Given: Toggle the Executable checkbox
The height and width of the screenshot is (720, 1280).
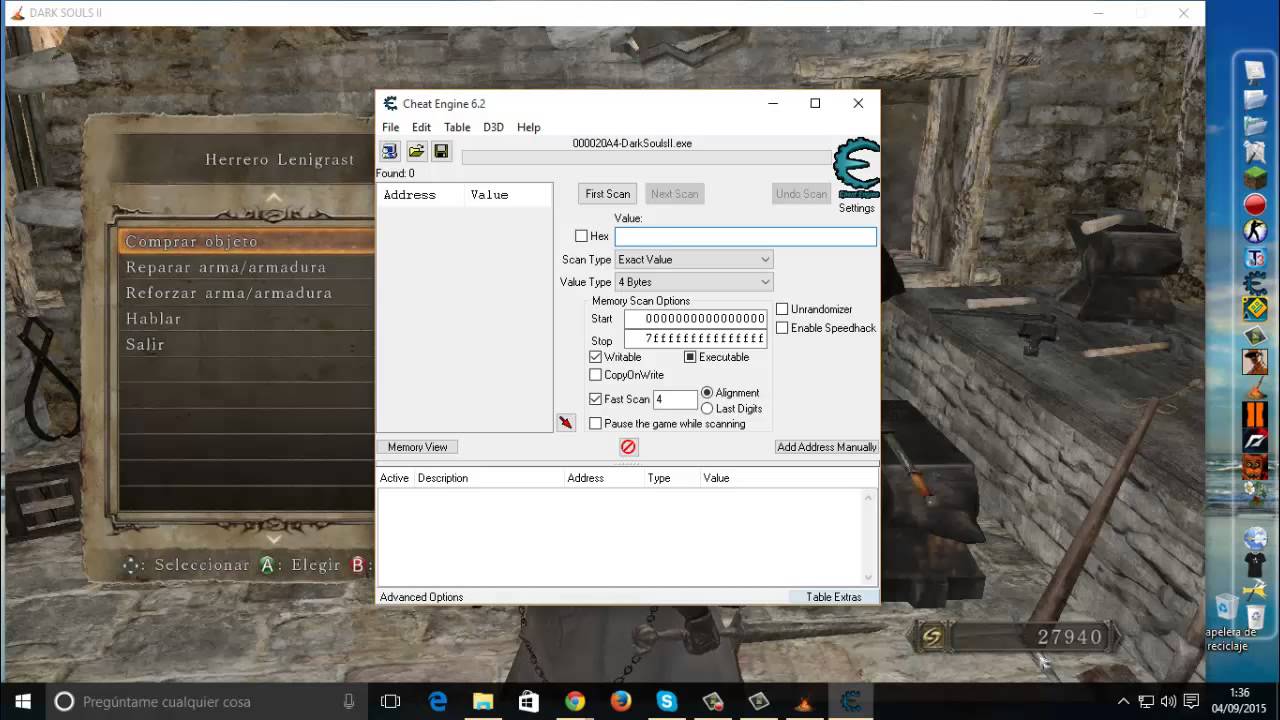Looking at the screenshot, I should tap(690, 357).
